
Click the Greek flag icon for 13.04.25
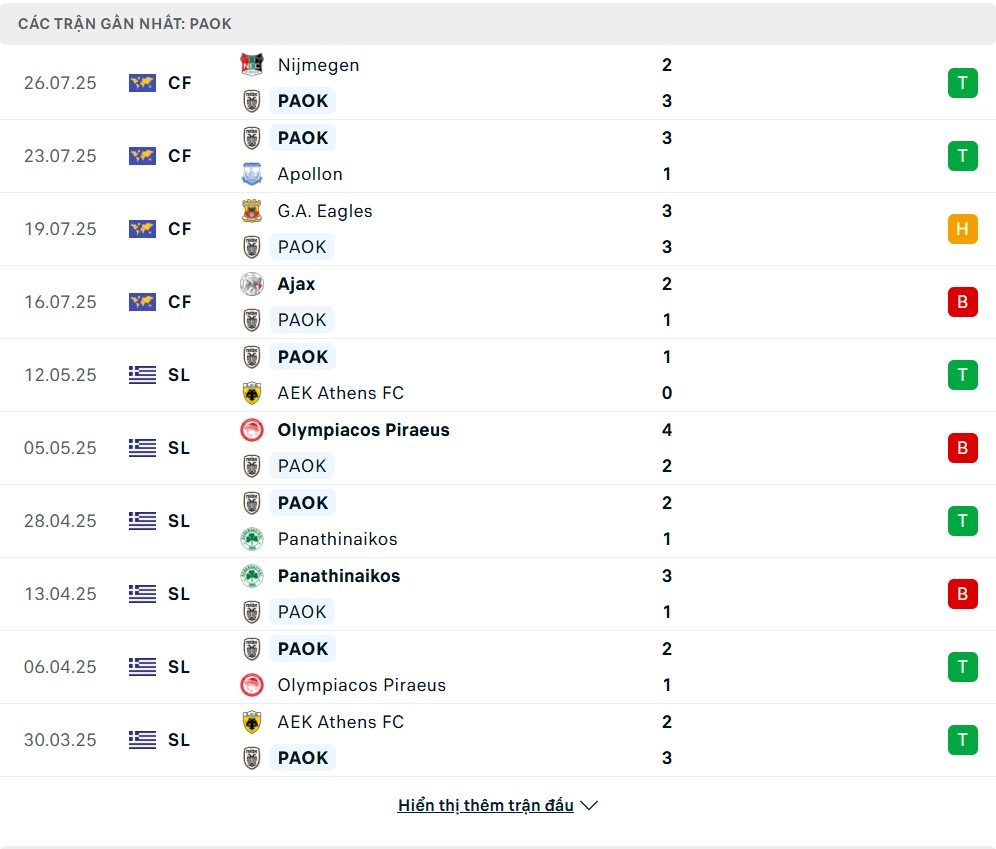[x=143, y=594]
